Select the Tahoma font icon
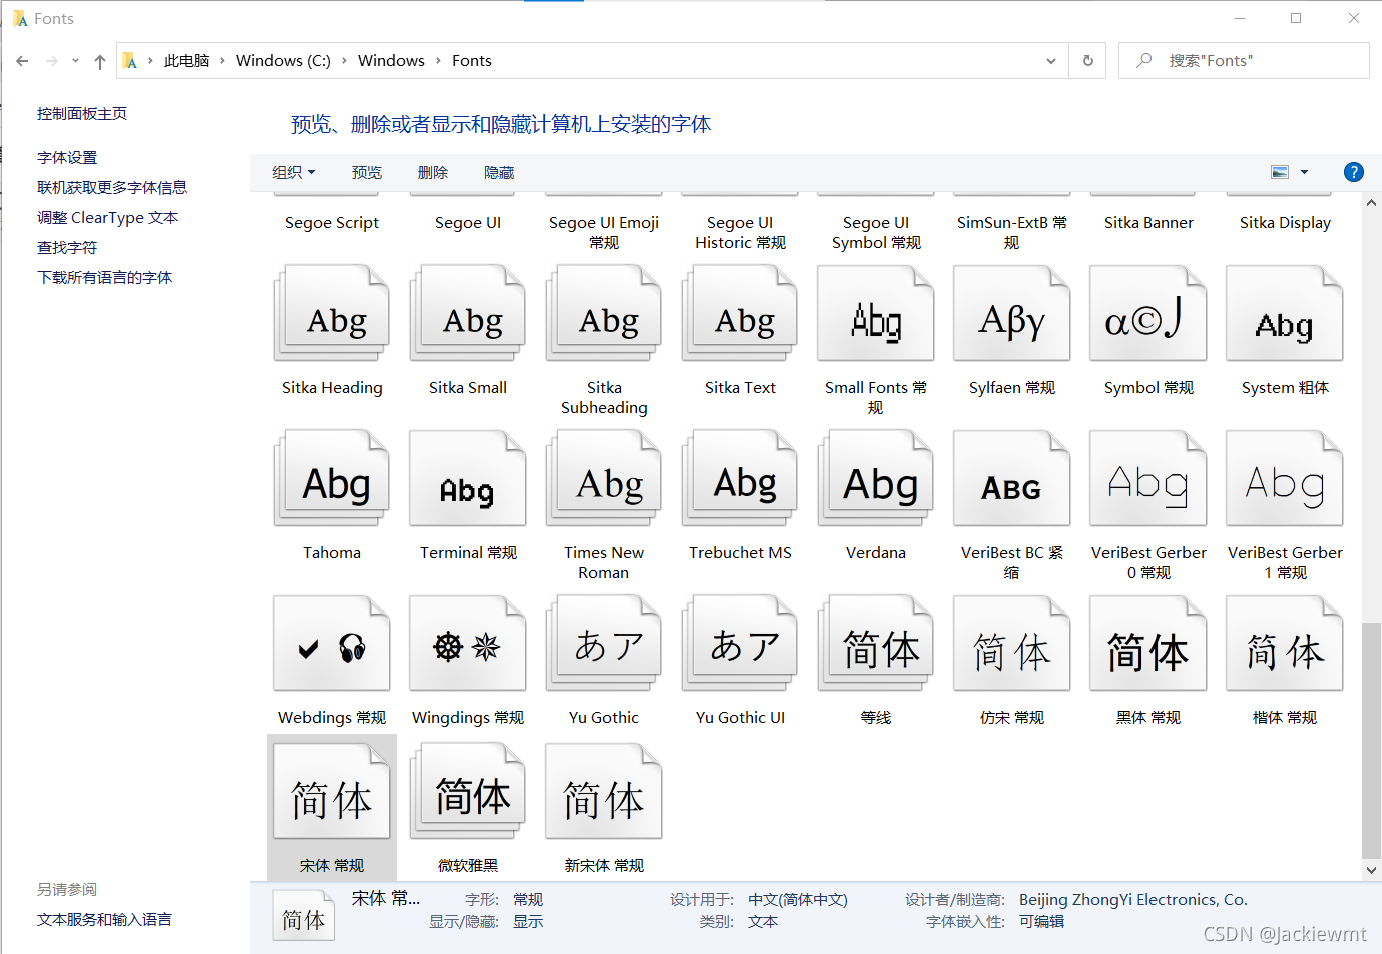The width and height of the screenshot is (1382, 954). [x=332, y=478]
